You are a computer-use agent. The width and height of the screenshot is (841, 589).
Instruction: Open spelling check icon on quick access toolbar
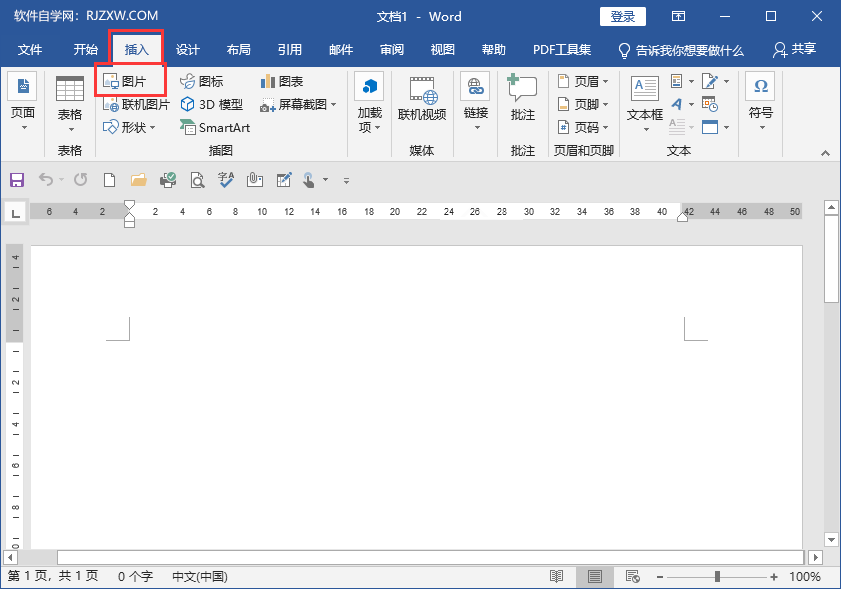pos(225,180)
